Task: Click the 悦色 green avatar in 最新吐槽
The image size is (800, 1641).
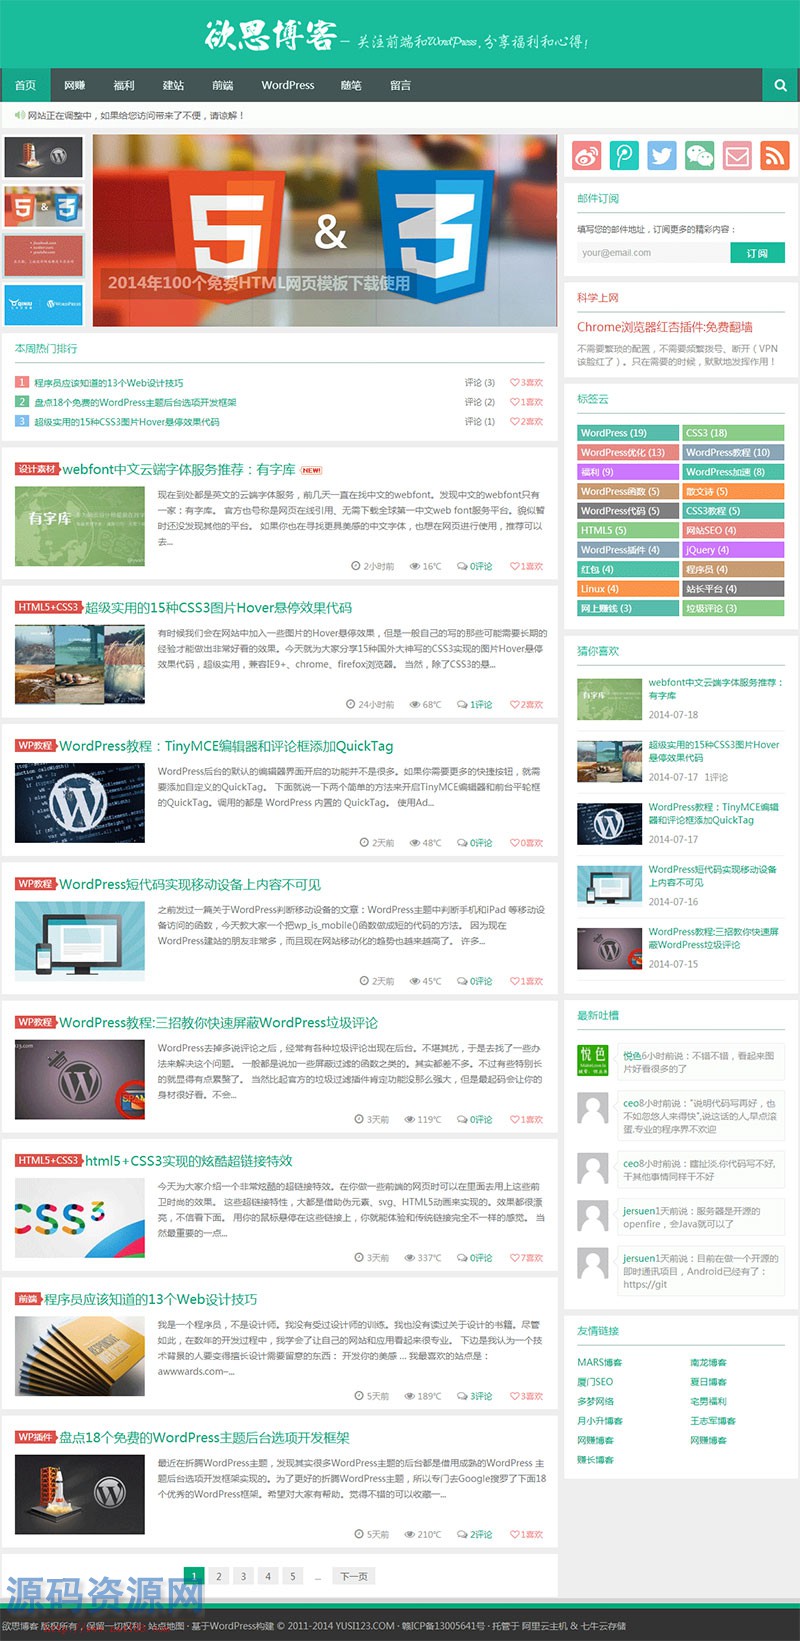Action: pos(593,1060)
